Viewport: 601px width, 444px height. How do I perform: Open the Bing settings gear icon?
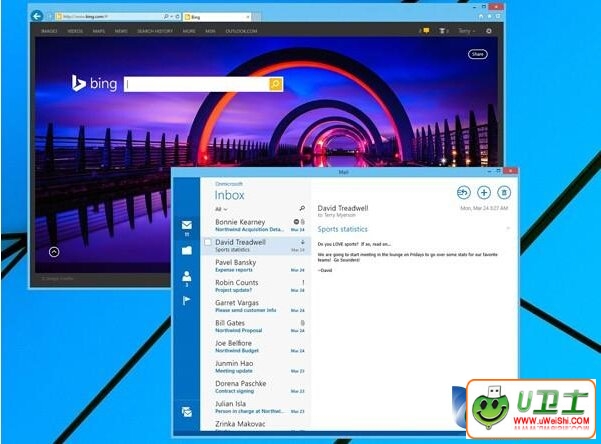tap(489, 31)
